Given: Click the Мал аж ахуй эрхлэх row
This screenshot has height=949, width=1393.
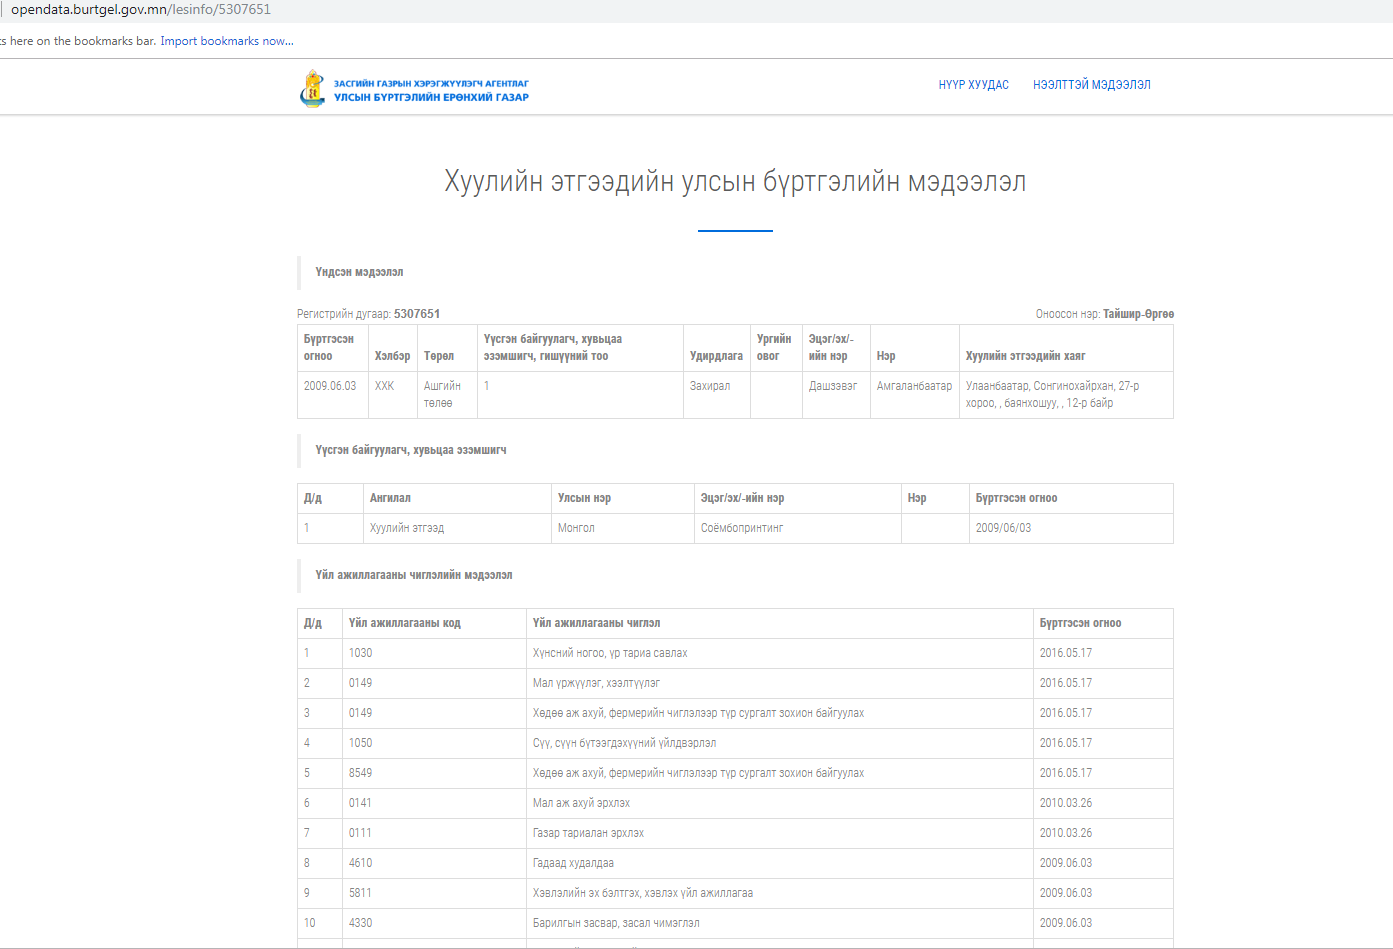Looking at the screenshot, I should (x=735, y=803).
